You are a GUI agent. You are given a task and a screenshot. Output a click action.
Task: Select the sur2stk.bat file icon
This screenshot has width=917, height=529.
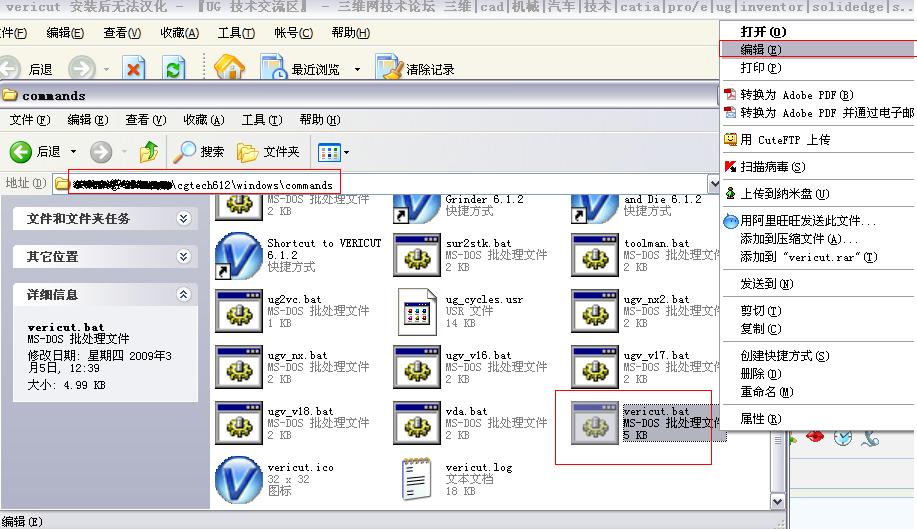point(417,255)
